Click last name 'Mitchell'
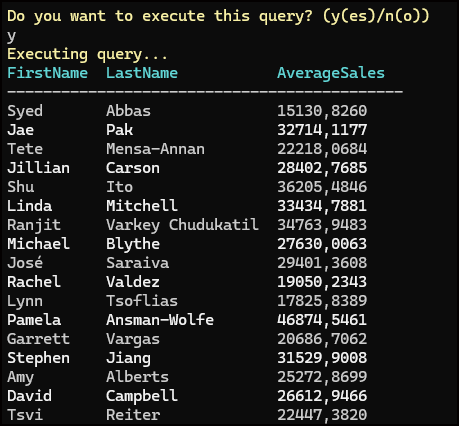The image size is (459, 426). coord(142,206)
